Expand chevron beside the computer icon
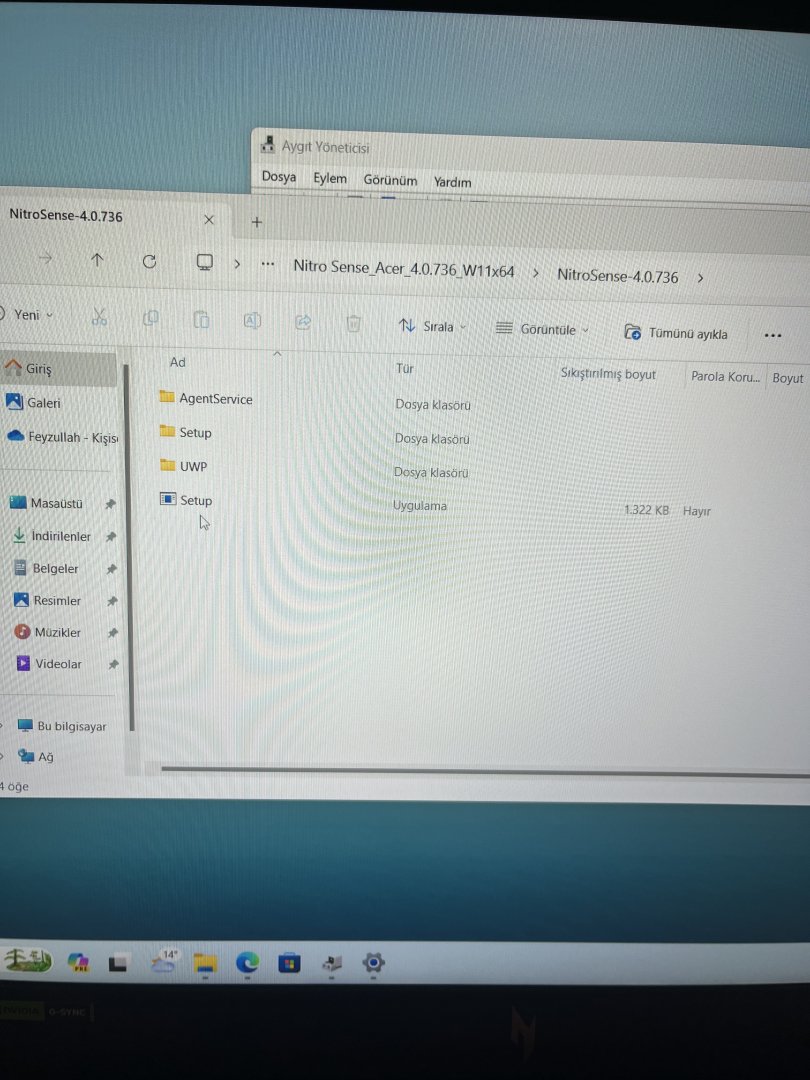 (237, 263)
